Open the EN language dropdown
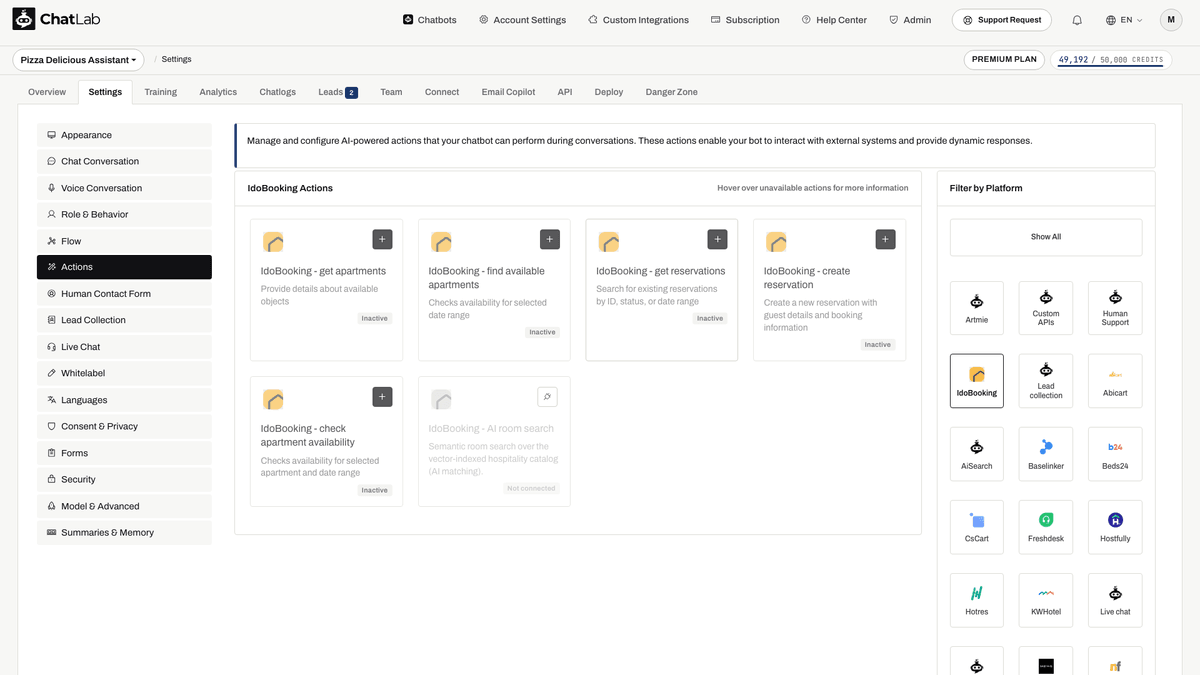This screenshot has width=1200, height=675. click(1124, 20)
